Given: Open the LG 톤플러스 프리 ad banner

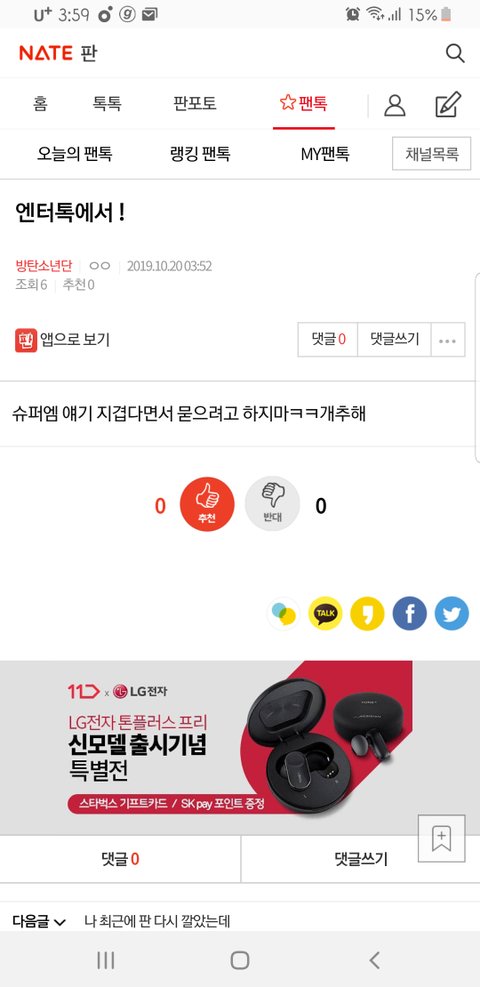Looking at the screenshot, I should point(240,747).
